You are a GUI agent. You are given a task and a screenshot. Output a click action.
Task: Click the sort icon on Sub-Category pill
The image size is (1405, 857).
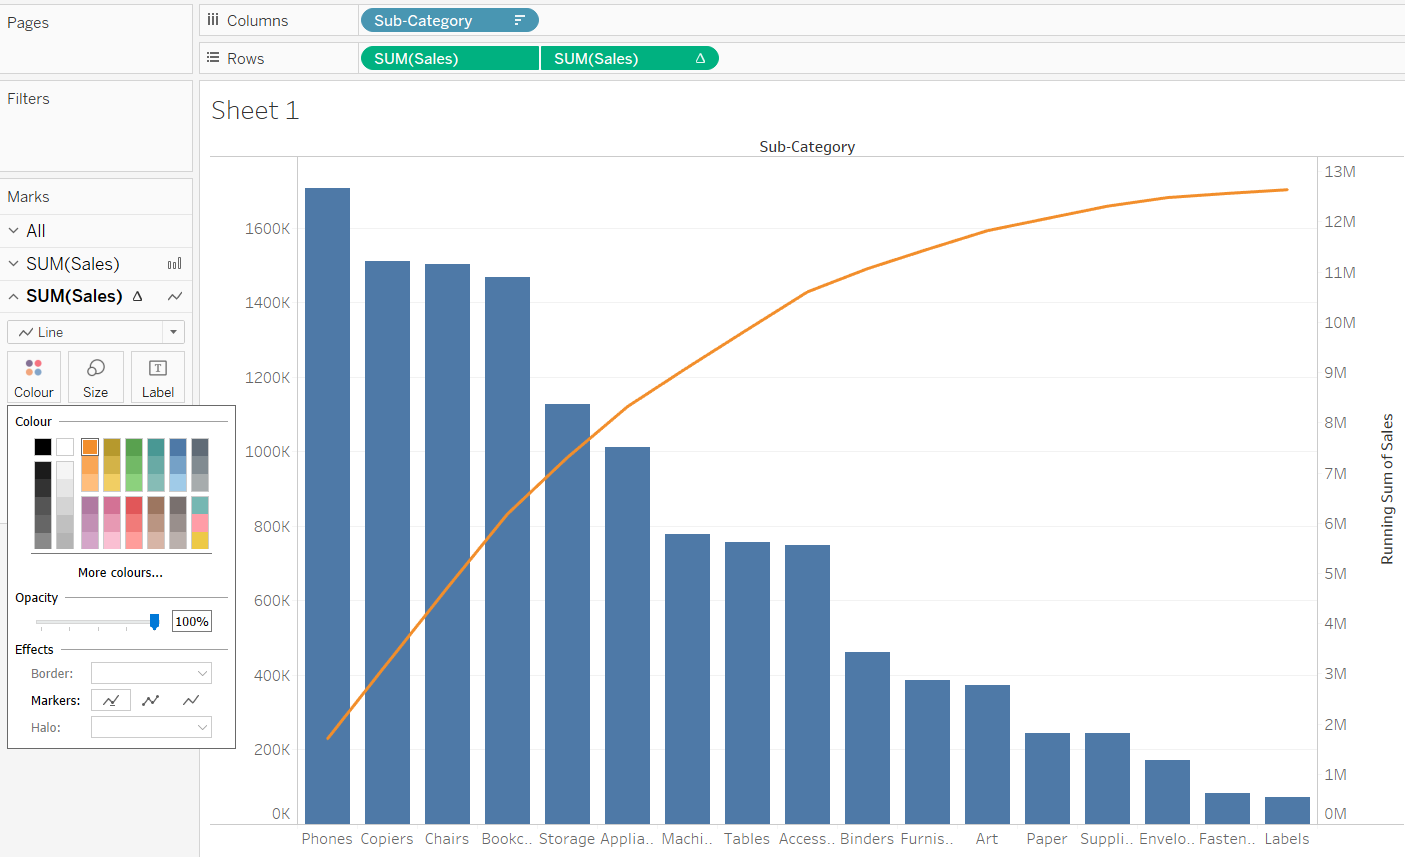(x=520, y=20)
